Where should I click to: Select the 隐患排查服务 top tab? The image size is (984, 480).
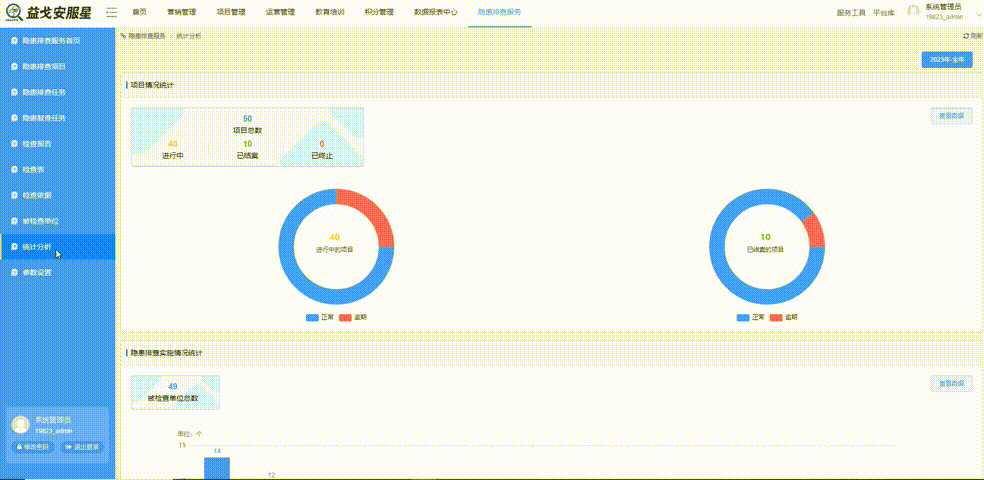[x=500, y=12]
